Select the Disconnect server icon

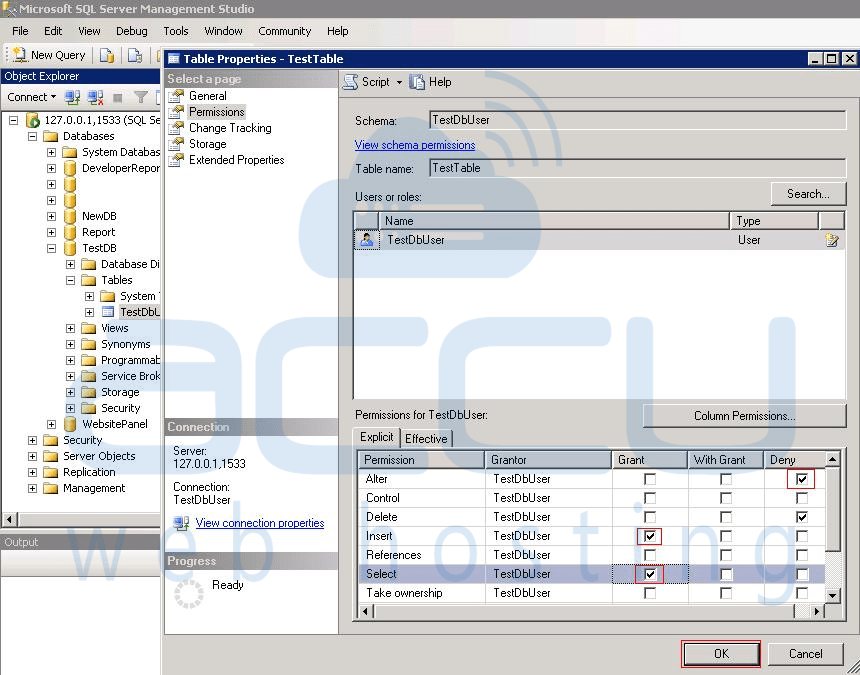point(94,96)
